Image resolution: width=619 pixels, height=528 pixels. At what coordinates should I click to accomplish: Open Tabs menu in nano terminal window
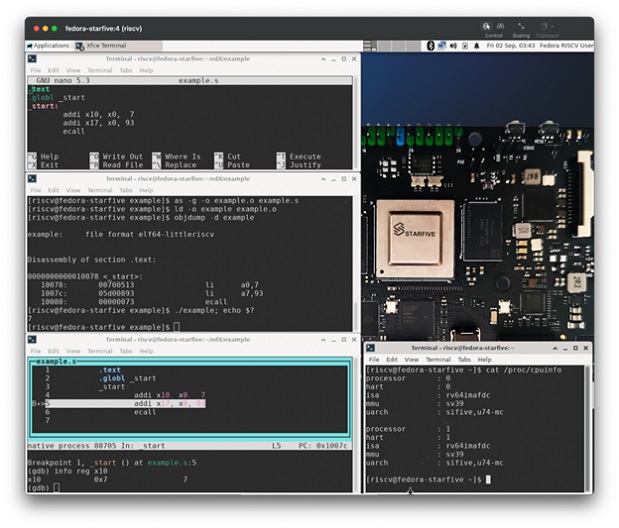click(x=126, y=70)
